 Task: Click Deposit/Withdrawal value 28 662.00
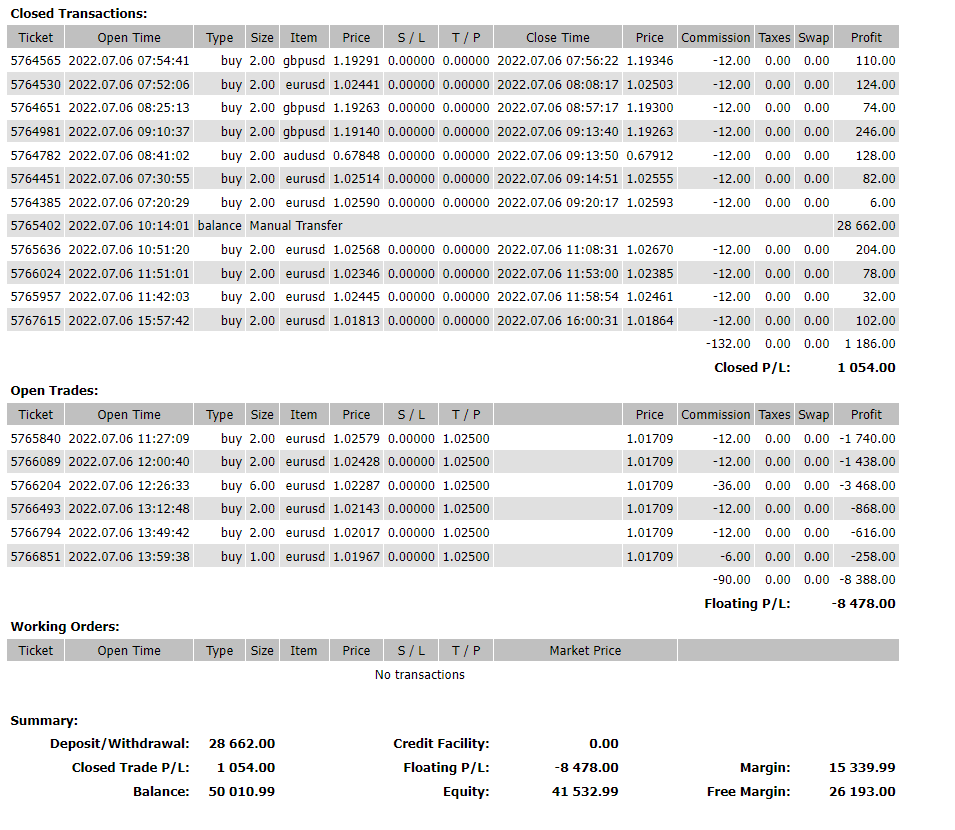[x=242, y=744]
